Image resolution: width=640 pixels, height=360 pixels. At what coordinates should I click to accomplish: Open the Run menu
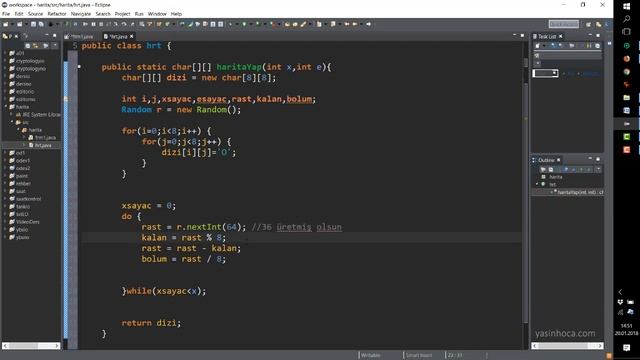coord(139,14)
